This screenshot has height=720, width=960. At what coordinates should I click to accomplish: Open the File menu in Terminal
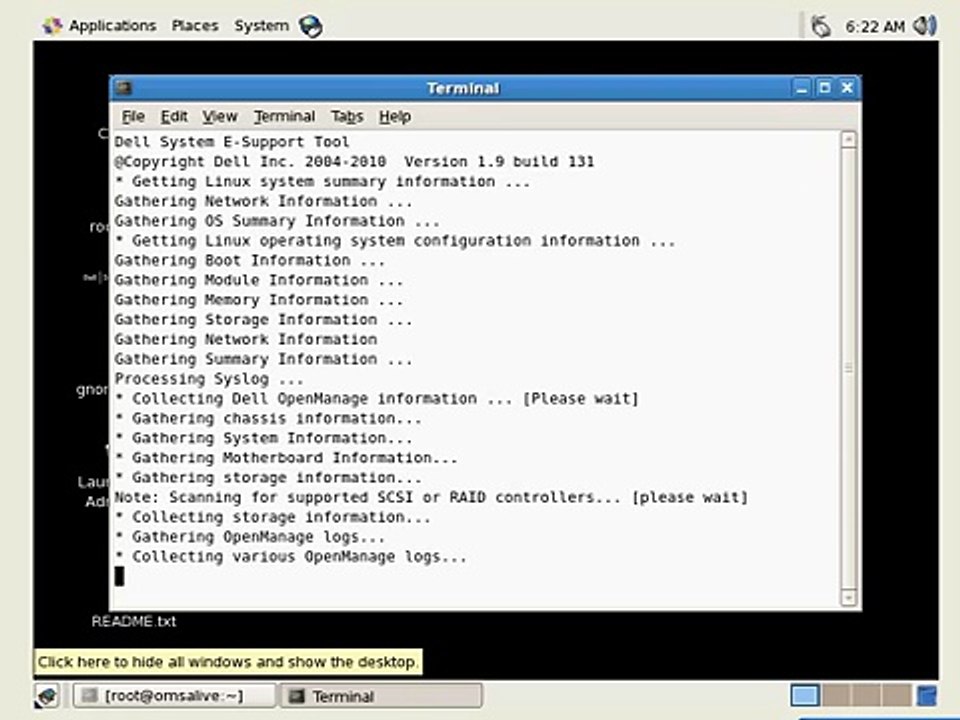133,116
